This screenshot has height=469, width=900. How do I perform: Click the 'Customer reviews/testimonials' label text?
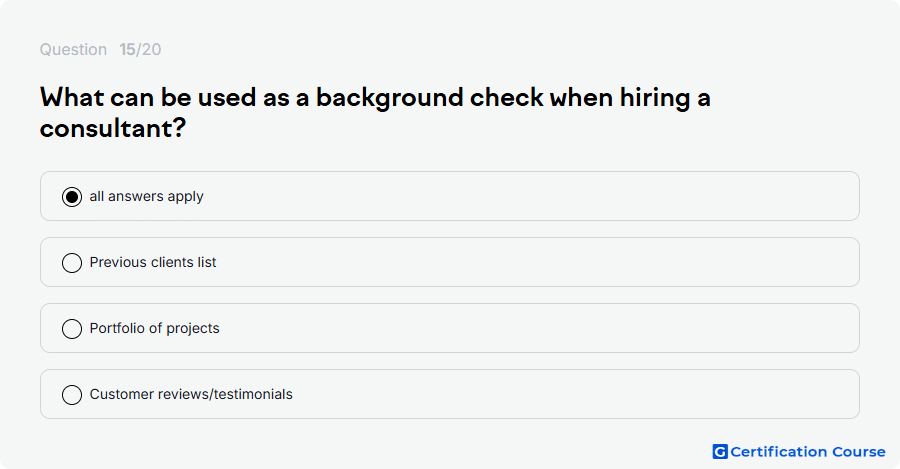point(191,394)
